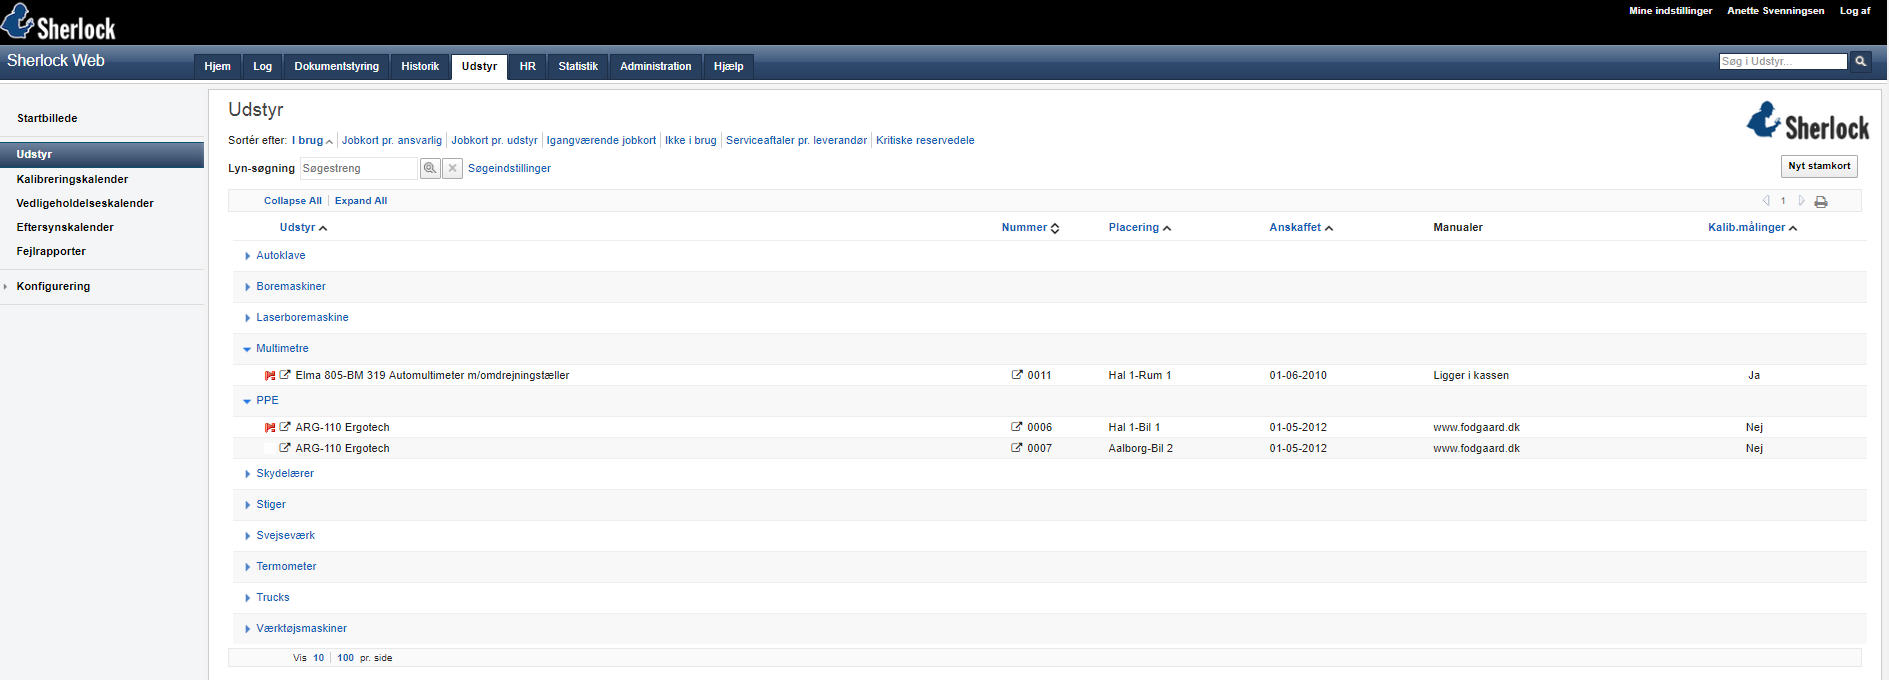Viewport: 1889px width, 680px height.
Task: Expand the Svejseværk group
Action: point(247,536)
